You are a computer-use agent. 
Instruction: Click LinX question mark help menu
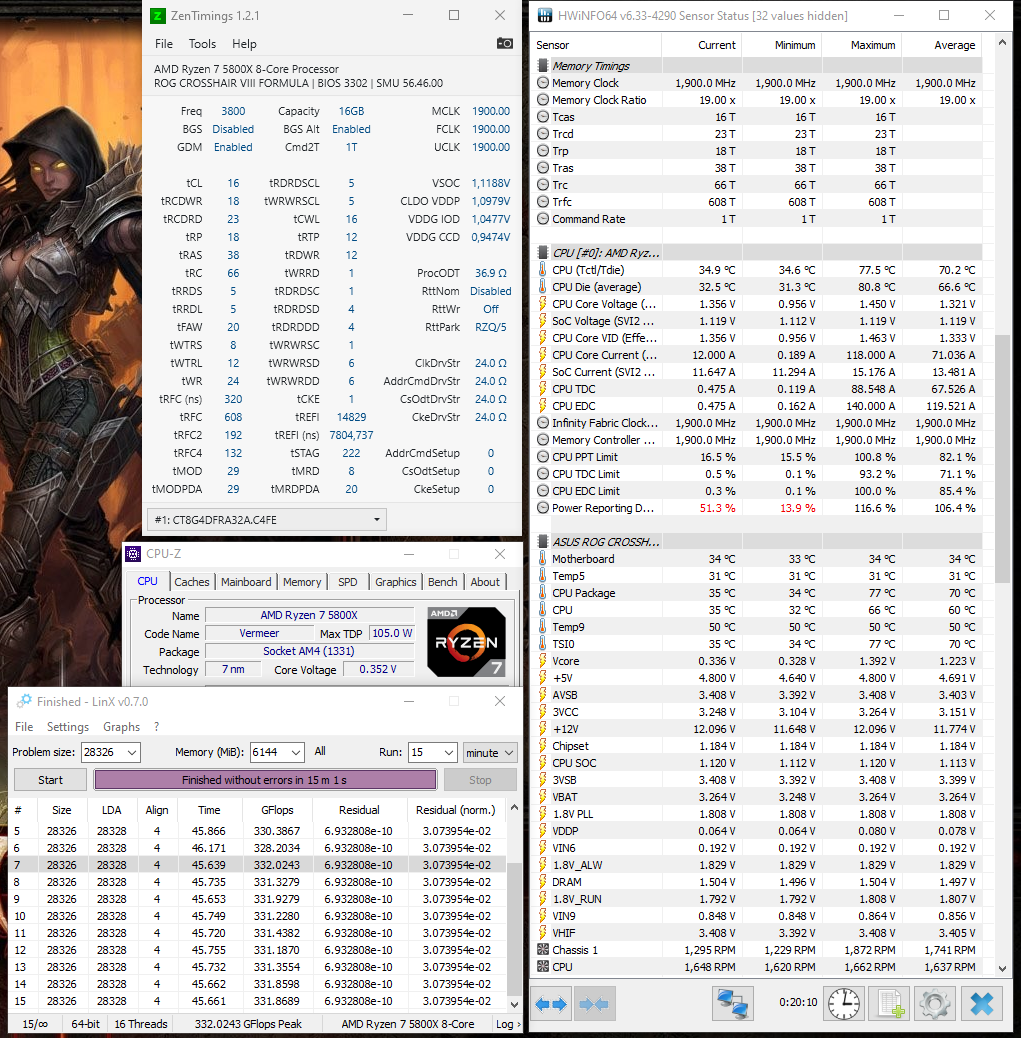click(156, 726)
